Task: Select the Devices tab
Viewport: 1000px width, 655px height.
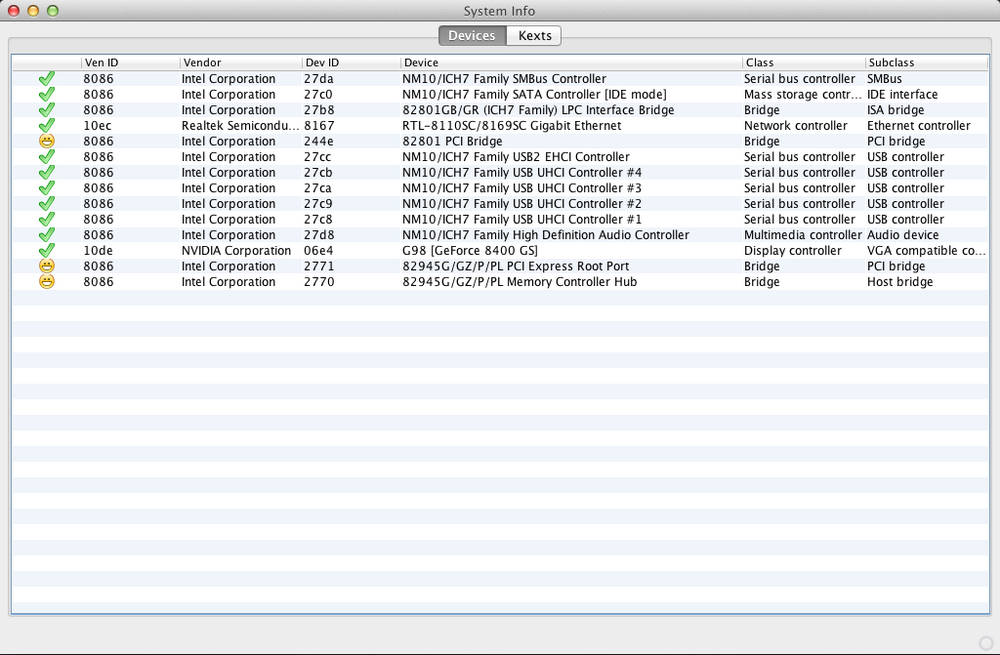Action: (472, 36)
